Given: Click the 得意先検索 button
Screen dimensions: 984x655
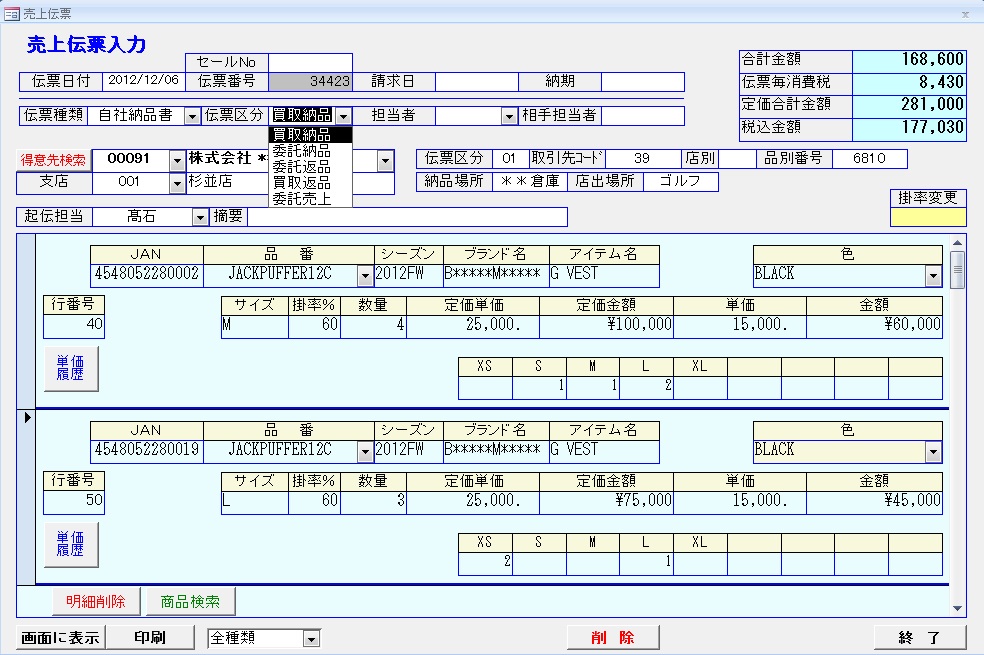Looking at the screenshot, I should click(54, 160).
